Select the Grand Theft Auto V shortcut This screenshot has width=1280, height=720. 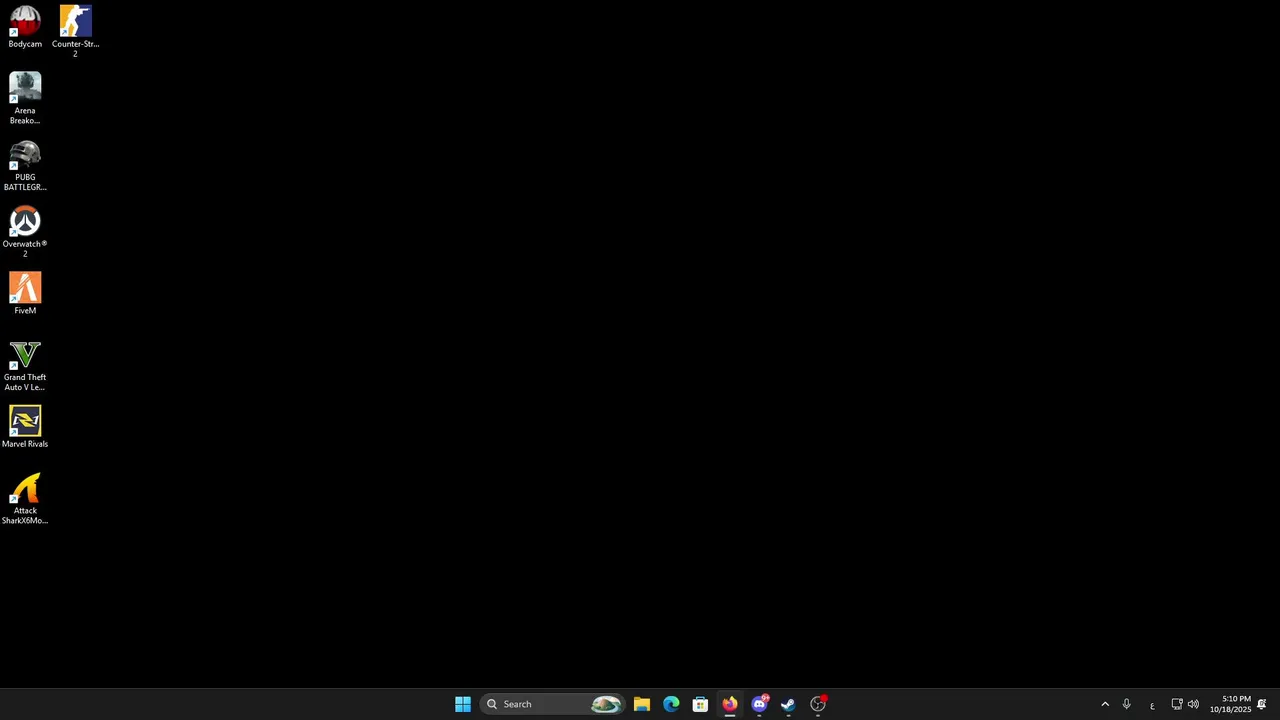click(25, 365)
